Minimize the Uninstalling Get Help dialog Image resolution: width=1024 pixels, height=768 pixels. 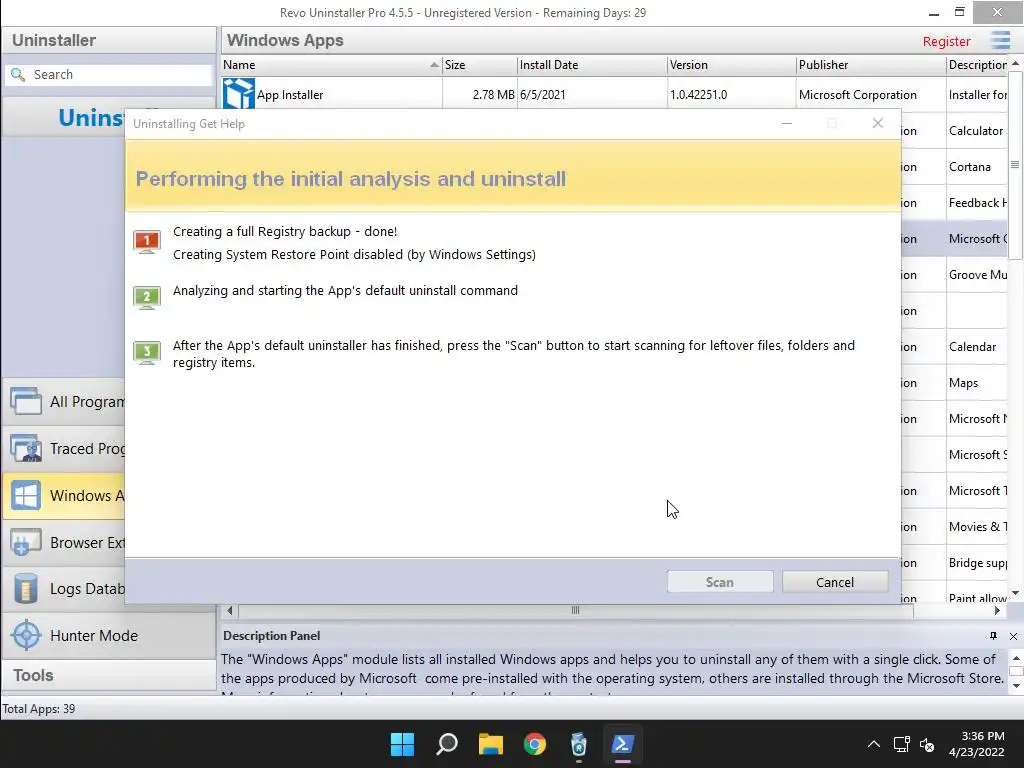click(787, 123)
